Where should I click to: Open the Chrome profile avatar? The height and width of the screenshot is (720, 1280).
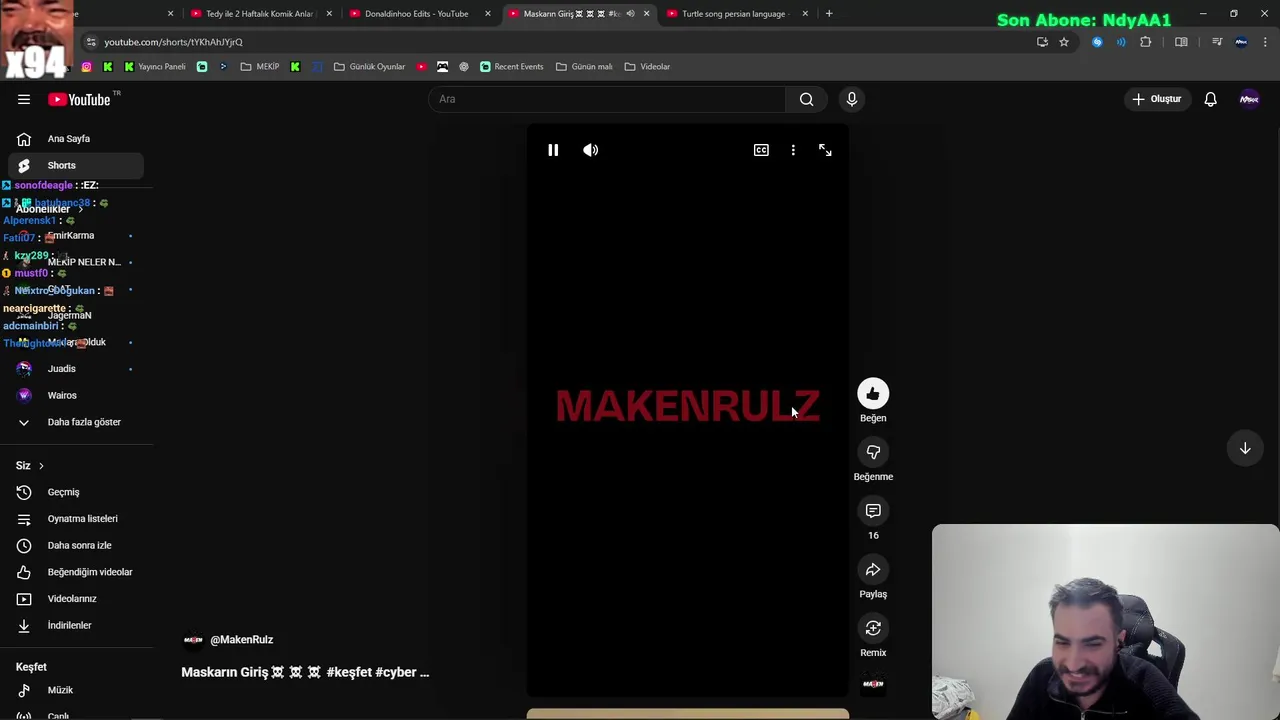point(1241,42)
